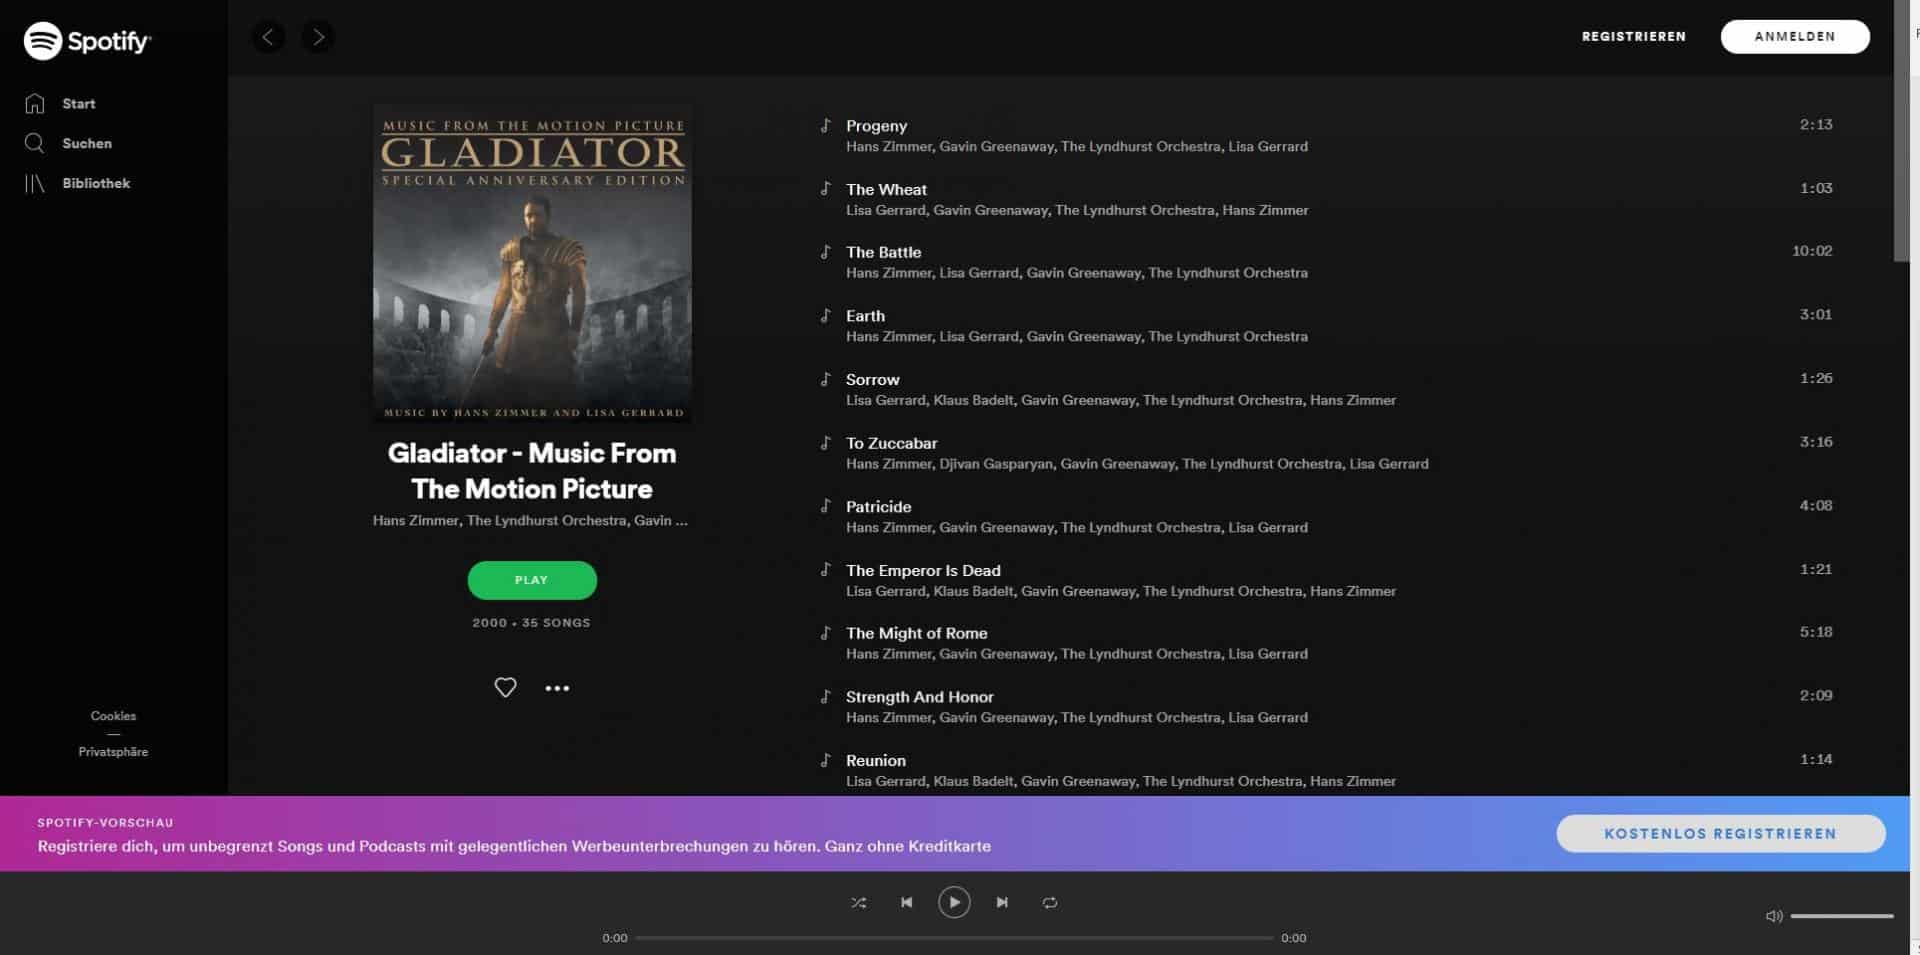Select the track title Progeny
Image resolution: width=1920 pixels, height=955 pixels.
tap(876, 126)
